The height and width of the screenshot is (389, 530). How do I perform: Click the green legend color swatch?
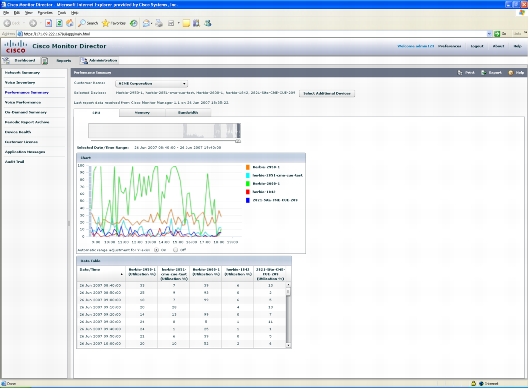tap(248, 184)
